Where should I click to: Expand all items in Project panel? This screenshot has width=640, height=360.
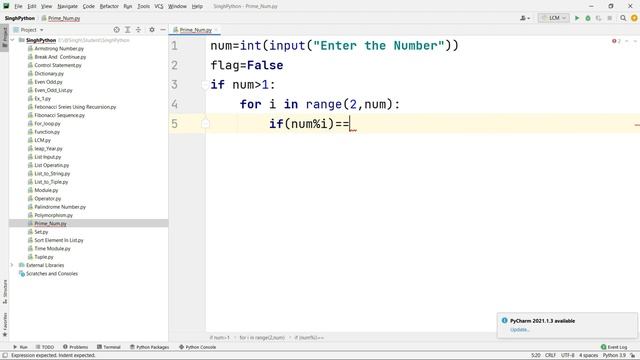pyautogui.click(x=127, y=30)
